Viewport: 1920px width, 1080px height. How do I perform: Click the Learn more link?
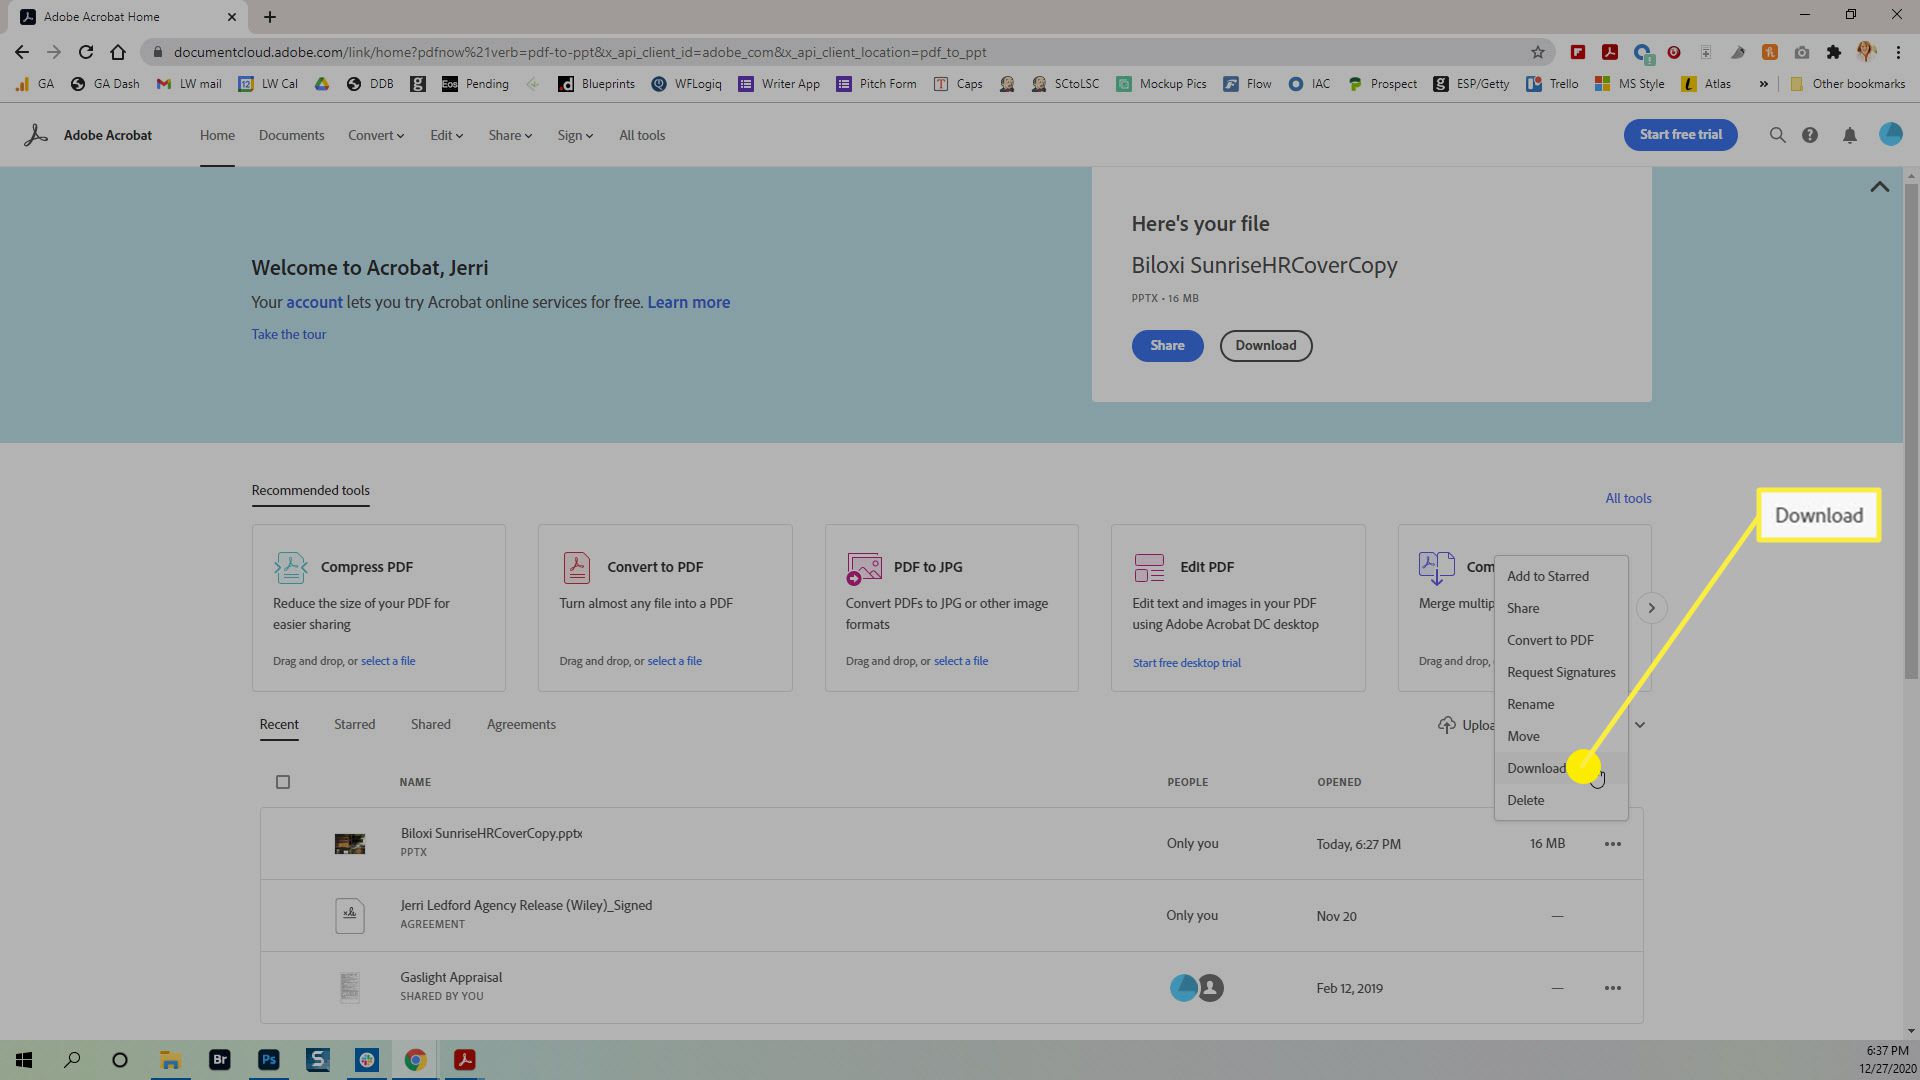pyautogui.click(x=688, y=302)
